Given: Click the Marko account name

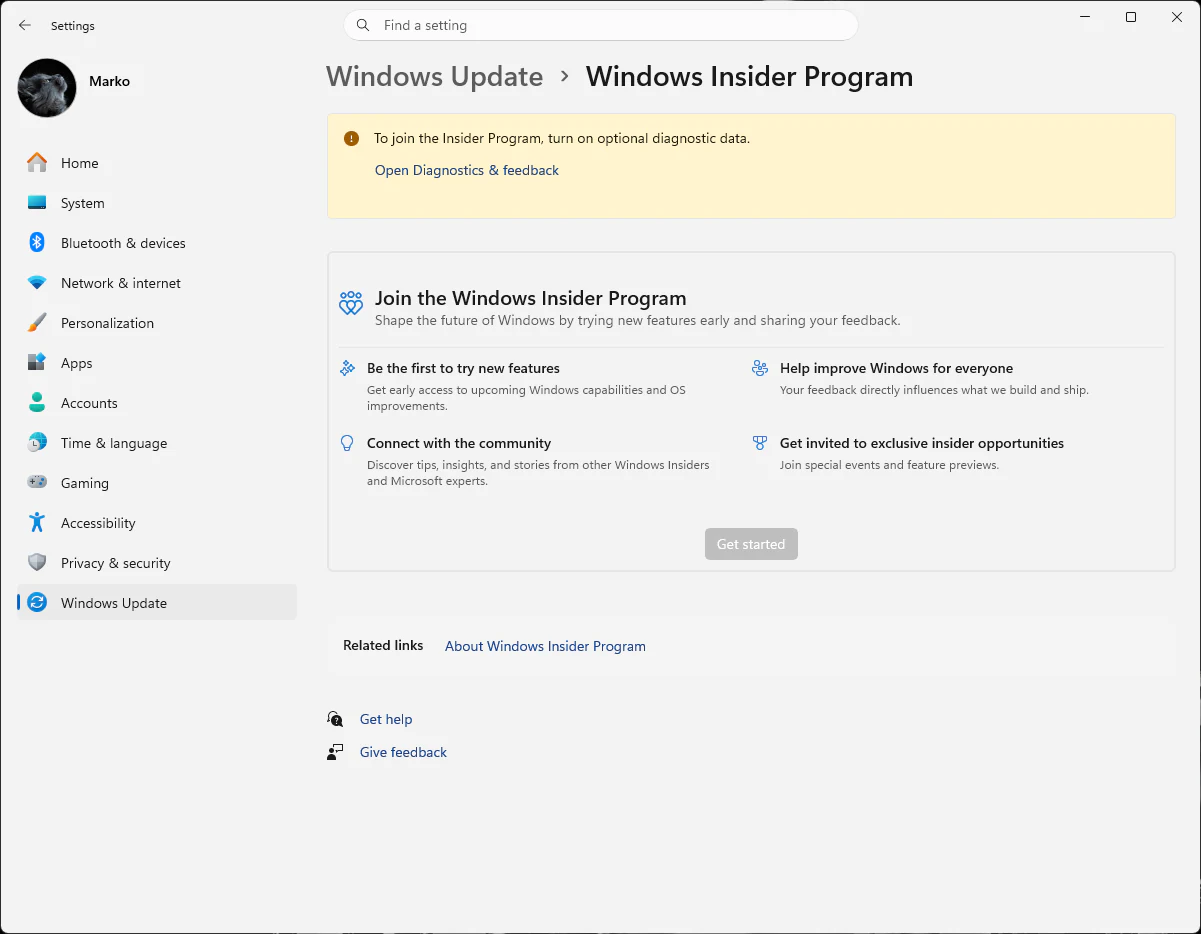Looking at the screenshot, I should click(109, 81).
